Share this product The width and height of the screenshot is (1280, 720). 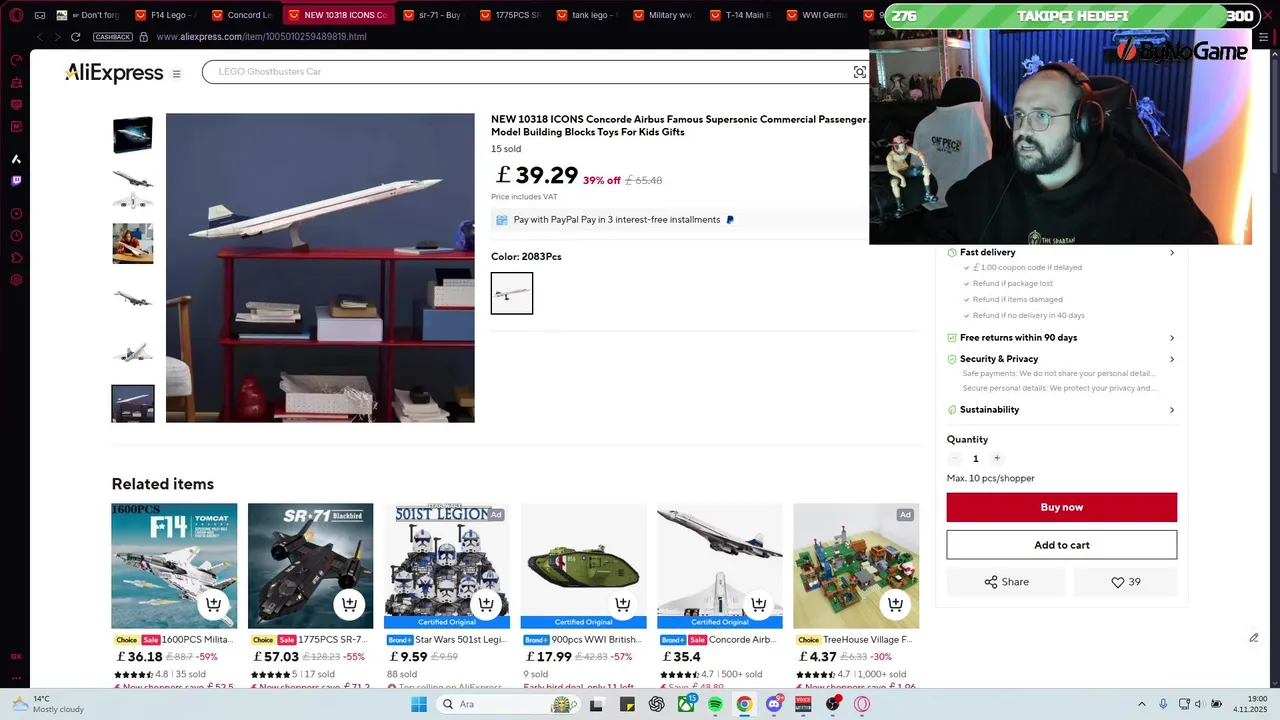(x=1006, y=582)
